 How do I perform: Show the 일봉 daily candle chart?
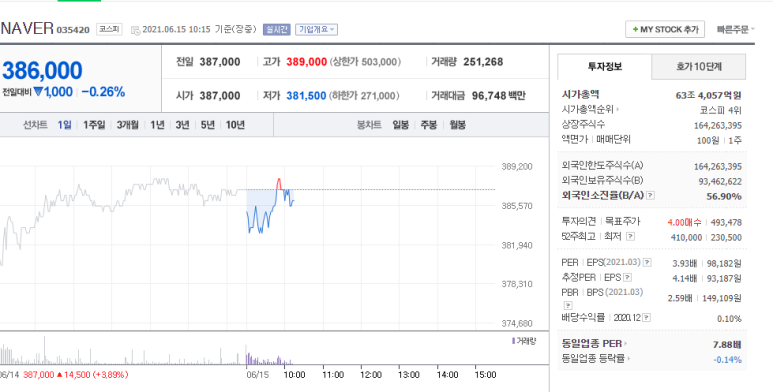click(x=400, y=125)
